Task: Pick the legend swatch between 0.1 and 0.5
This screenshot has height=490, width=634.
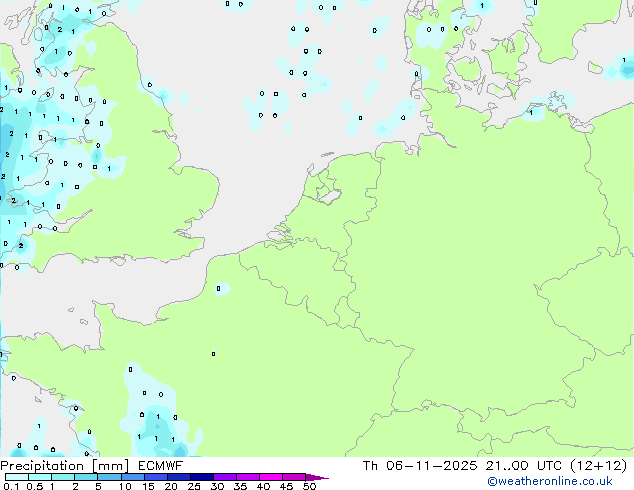Action: click(17, 477)
